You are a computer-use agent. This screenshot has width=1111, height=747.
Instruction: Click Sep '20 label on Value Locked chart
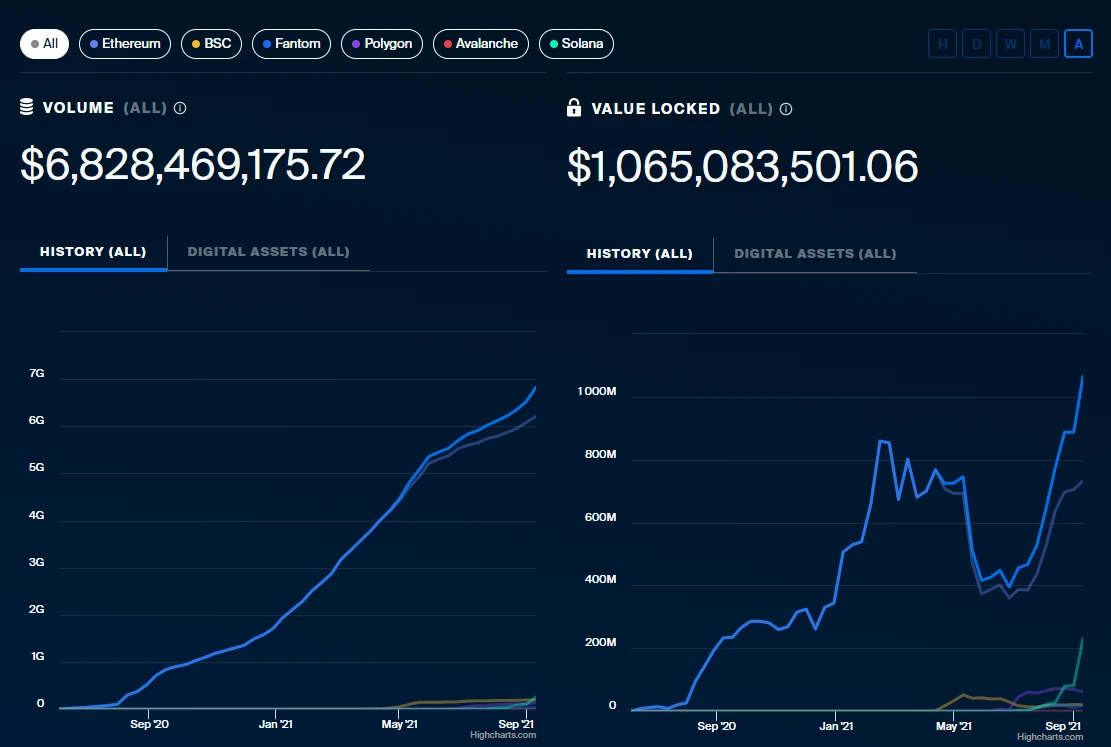(x=716, y=726)
